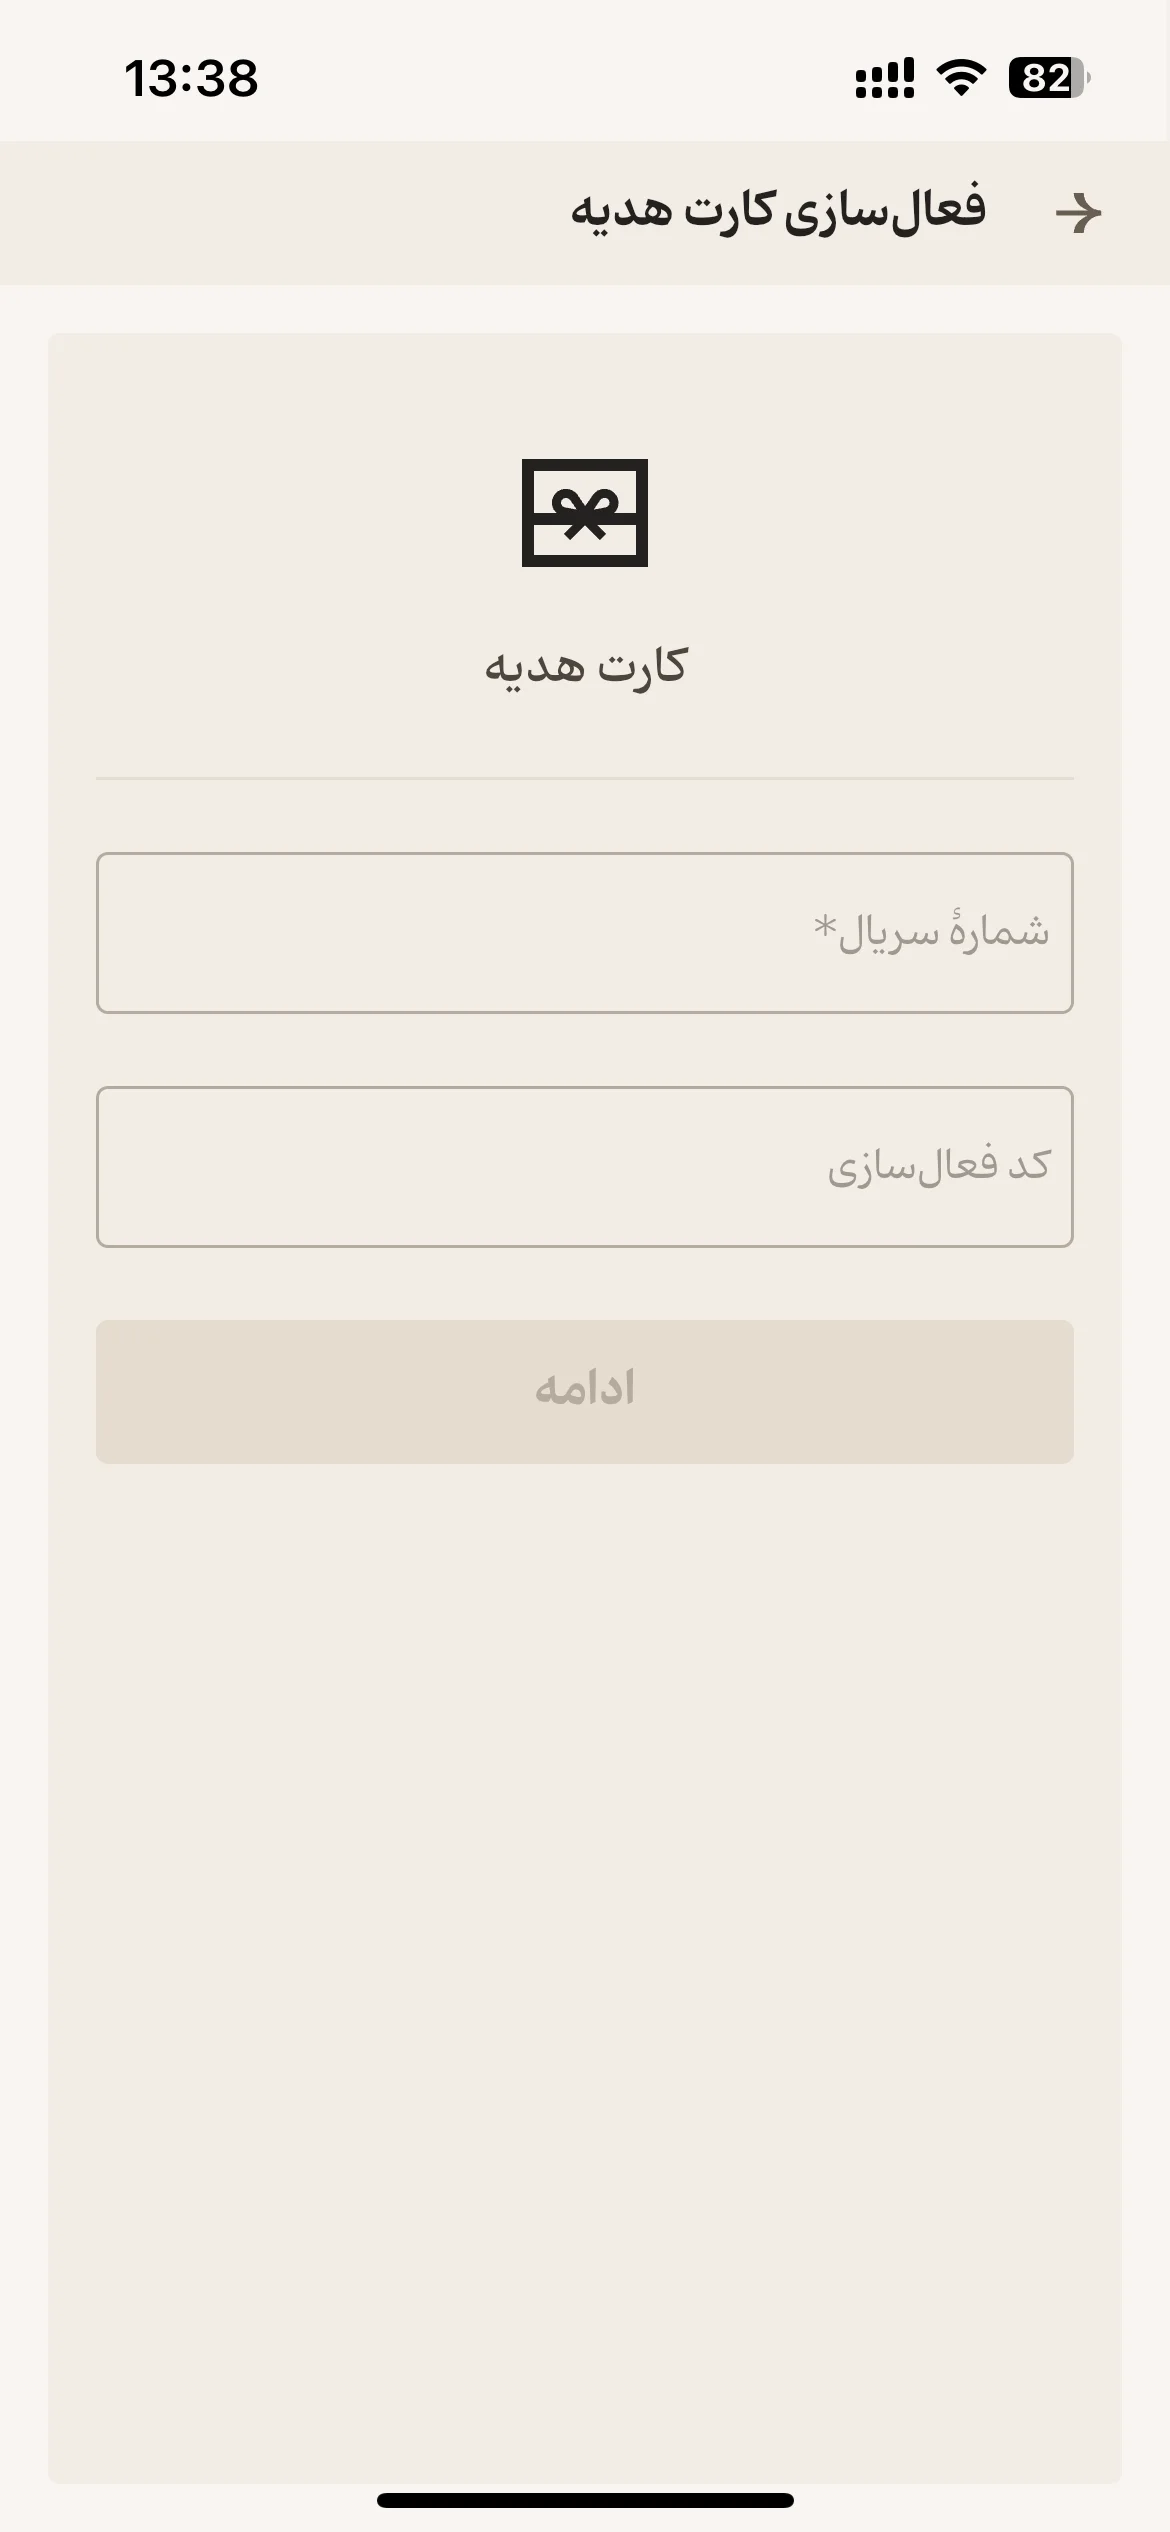Tap the کد فعال‌سازی placeholder text
Viewport: 1170px width, 2532px height.
939,1166
